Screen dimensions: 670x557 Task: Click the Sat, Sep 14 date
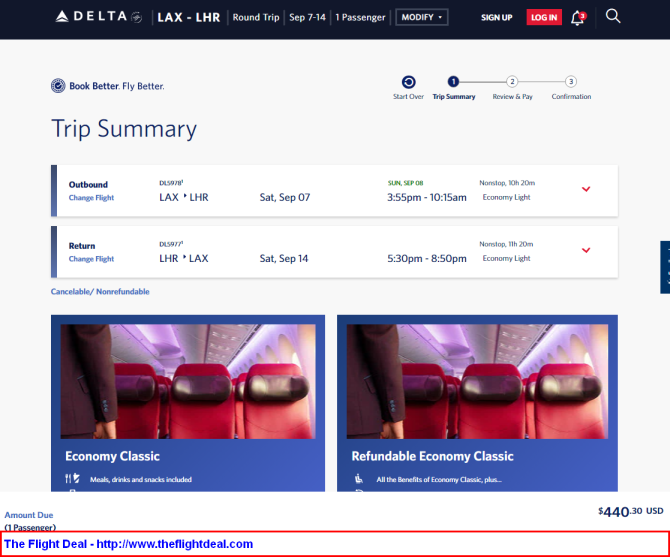tap(284, 258)
